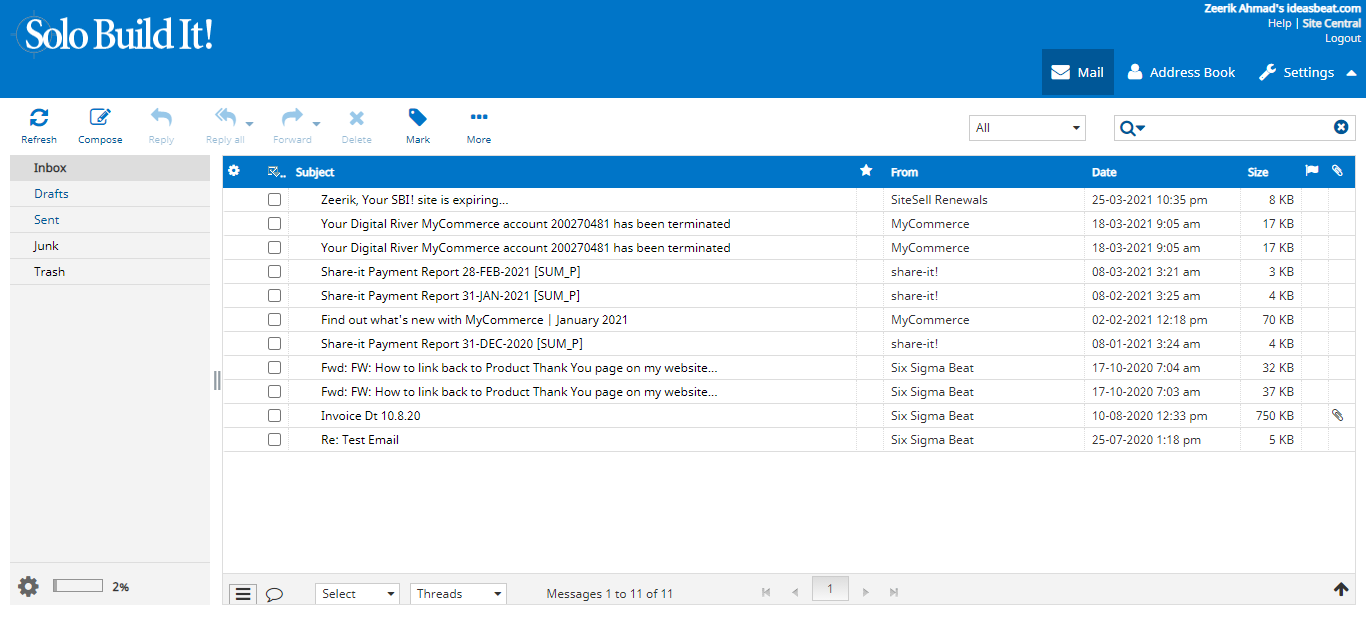Open folder actions gear icon
Image resolution: width=1366 pixels, height=625 pixels.
pyautogui.click(x=28, y=587)
